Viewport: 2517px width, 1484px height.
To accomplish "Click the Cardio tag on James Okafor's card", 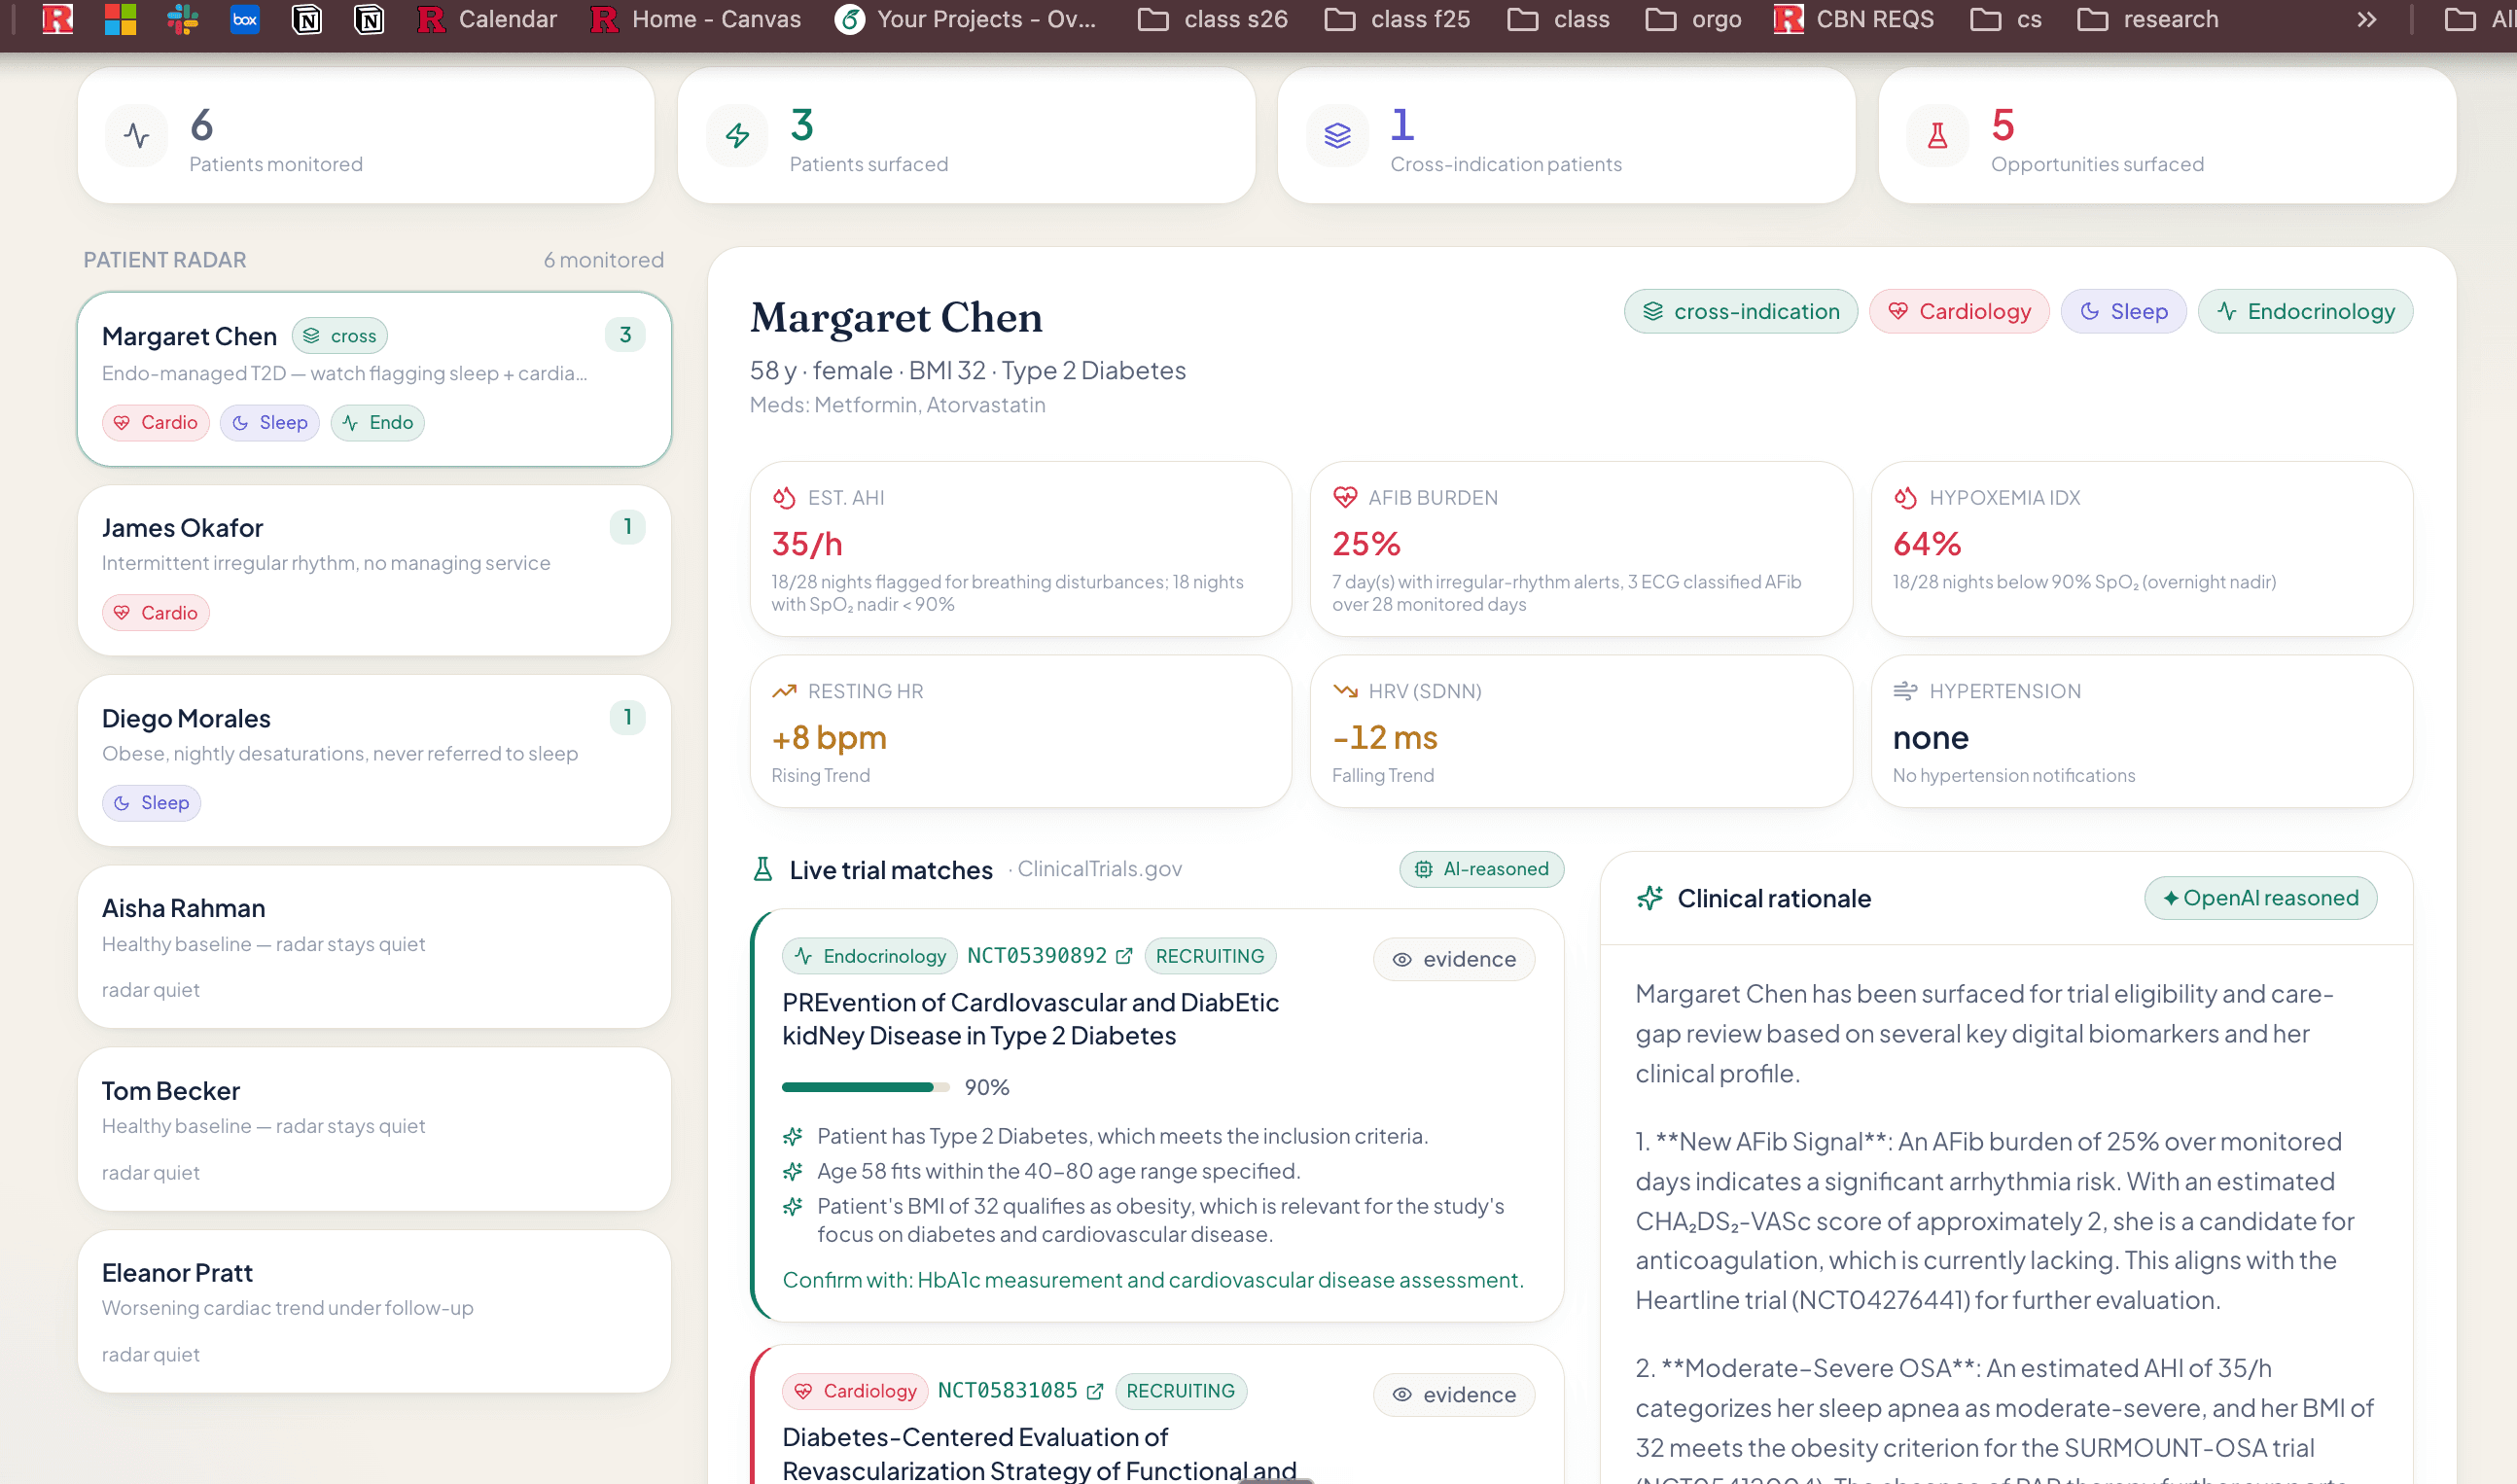I will (x=156, y=613).
